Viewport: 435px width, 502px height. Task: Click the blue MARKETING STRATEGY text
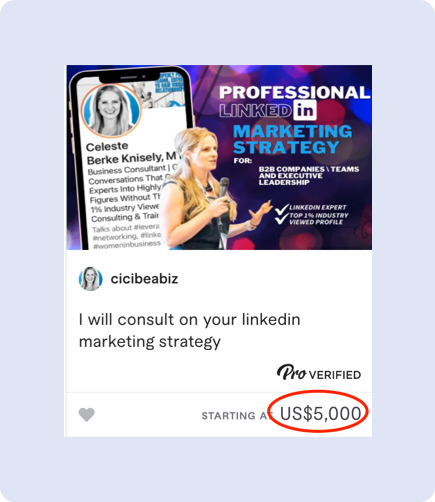coord(292,139)
